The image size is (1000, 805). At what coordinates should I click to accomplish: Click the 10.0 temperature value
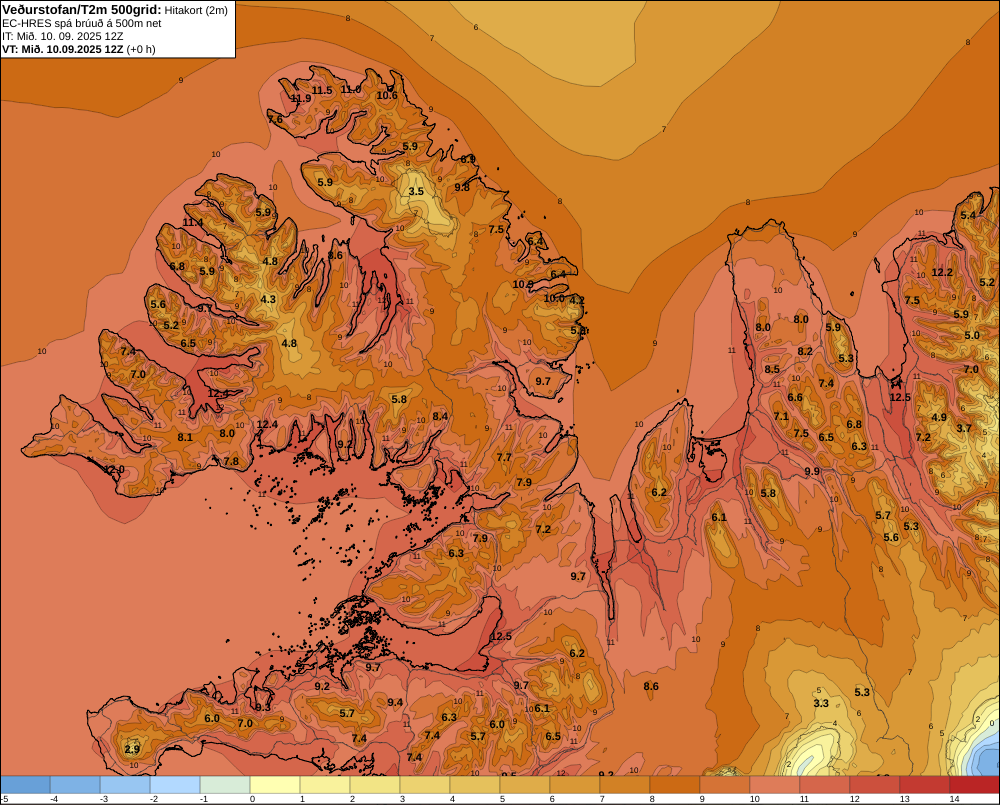[554, 299]
